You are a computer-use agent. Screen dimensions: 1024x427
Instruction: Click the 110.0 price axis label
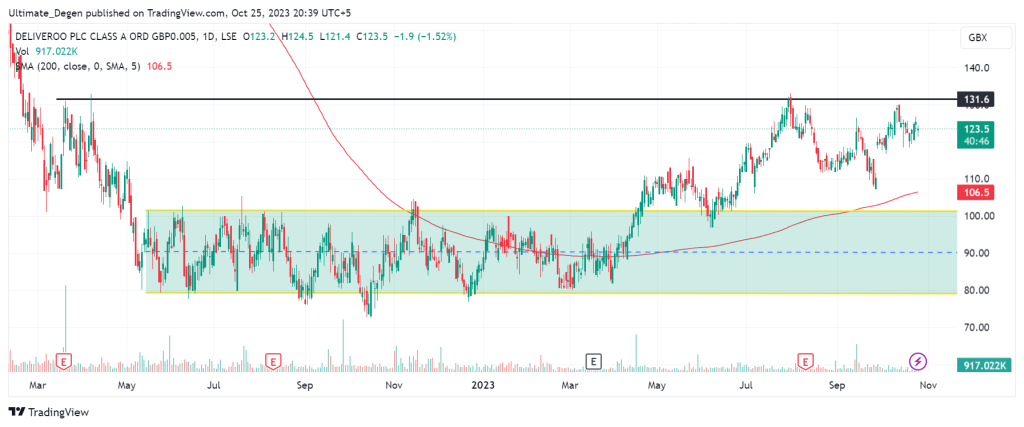[978, 178]
